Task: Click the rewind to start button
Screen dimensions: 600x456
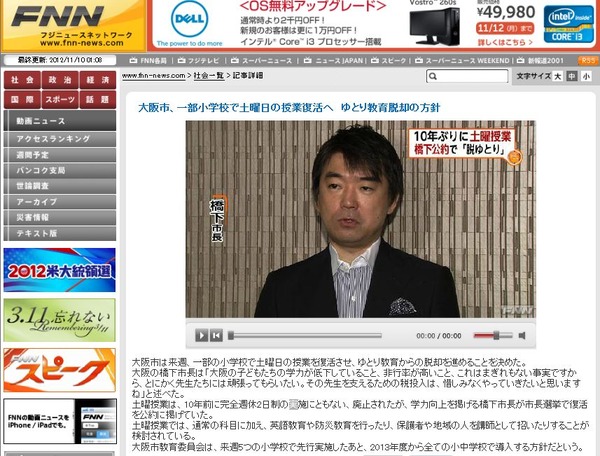Action: (x=216, y=335)
